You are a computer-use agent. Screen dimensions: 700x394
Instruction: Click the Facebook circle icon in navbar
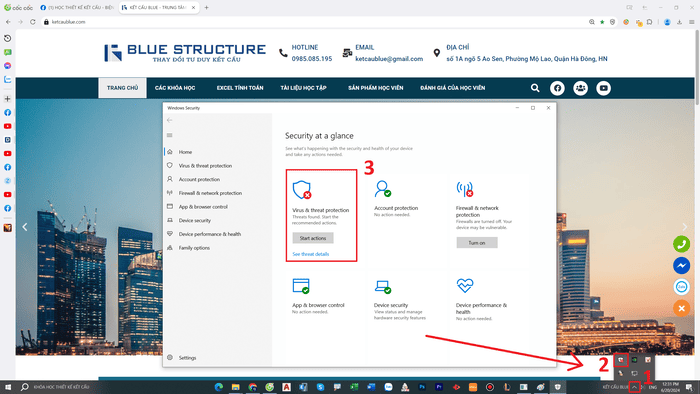pos(557,88)
